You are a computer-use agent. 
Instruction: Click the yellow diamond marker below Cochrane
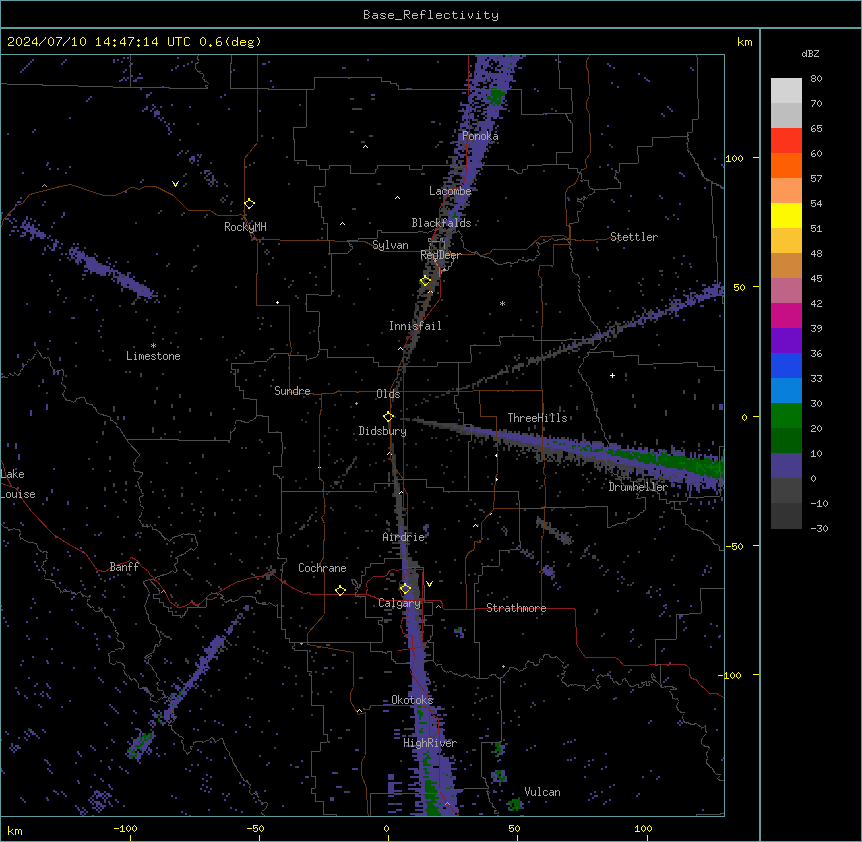(340, 590)
